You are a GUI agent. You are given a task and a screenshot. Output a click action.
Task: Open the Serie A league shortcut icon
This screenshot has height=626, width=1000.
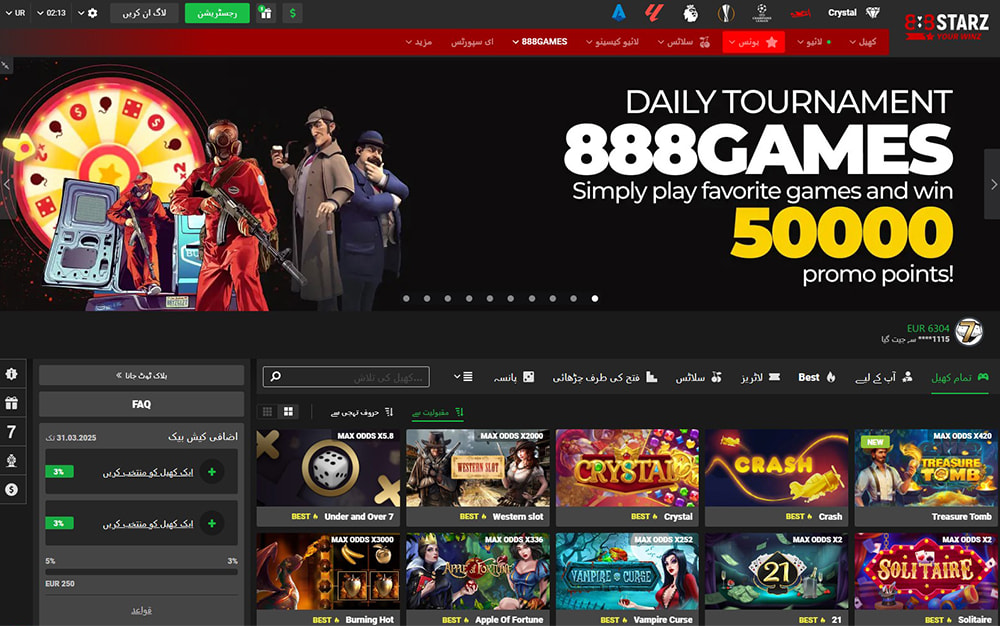pyautogui.click(x=618, y=13)
